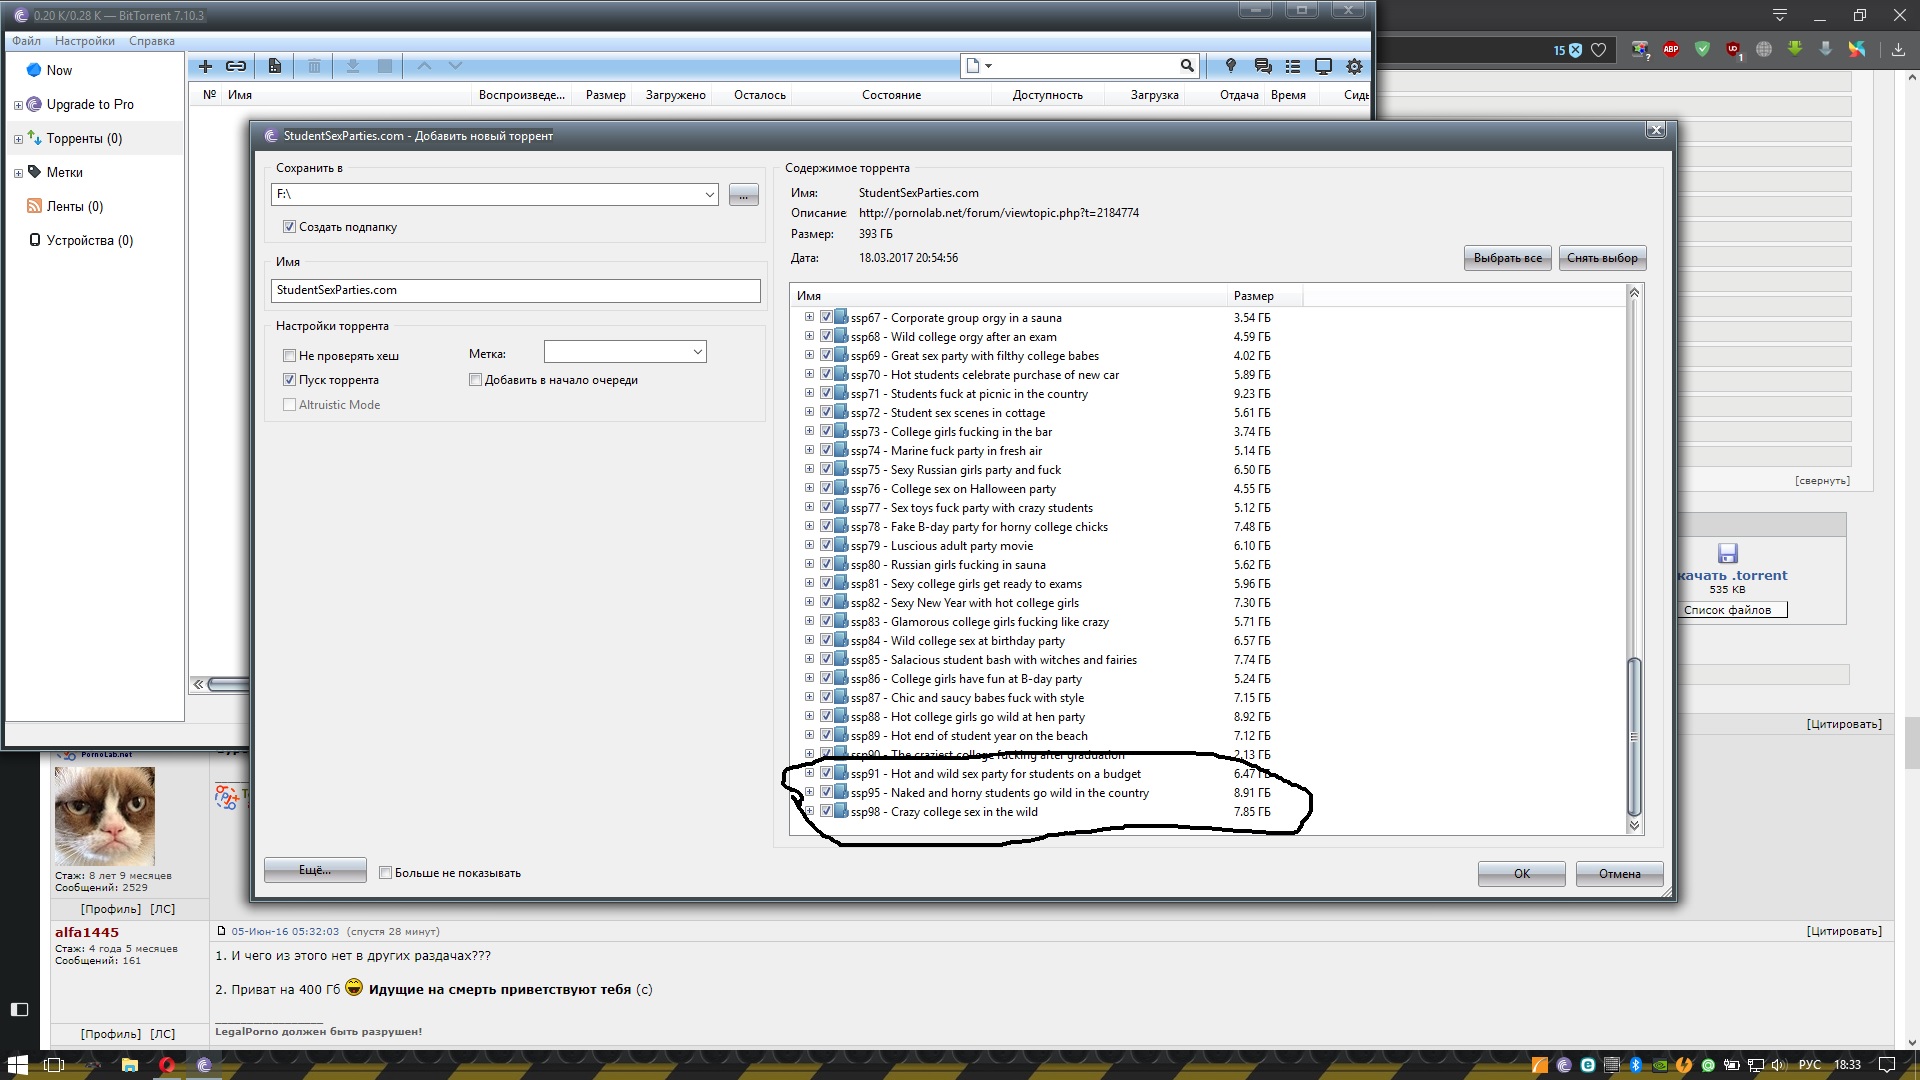
Task: Open the 'Метка' label dropdown
Action: (x=697, y=352)
